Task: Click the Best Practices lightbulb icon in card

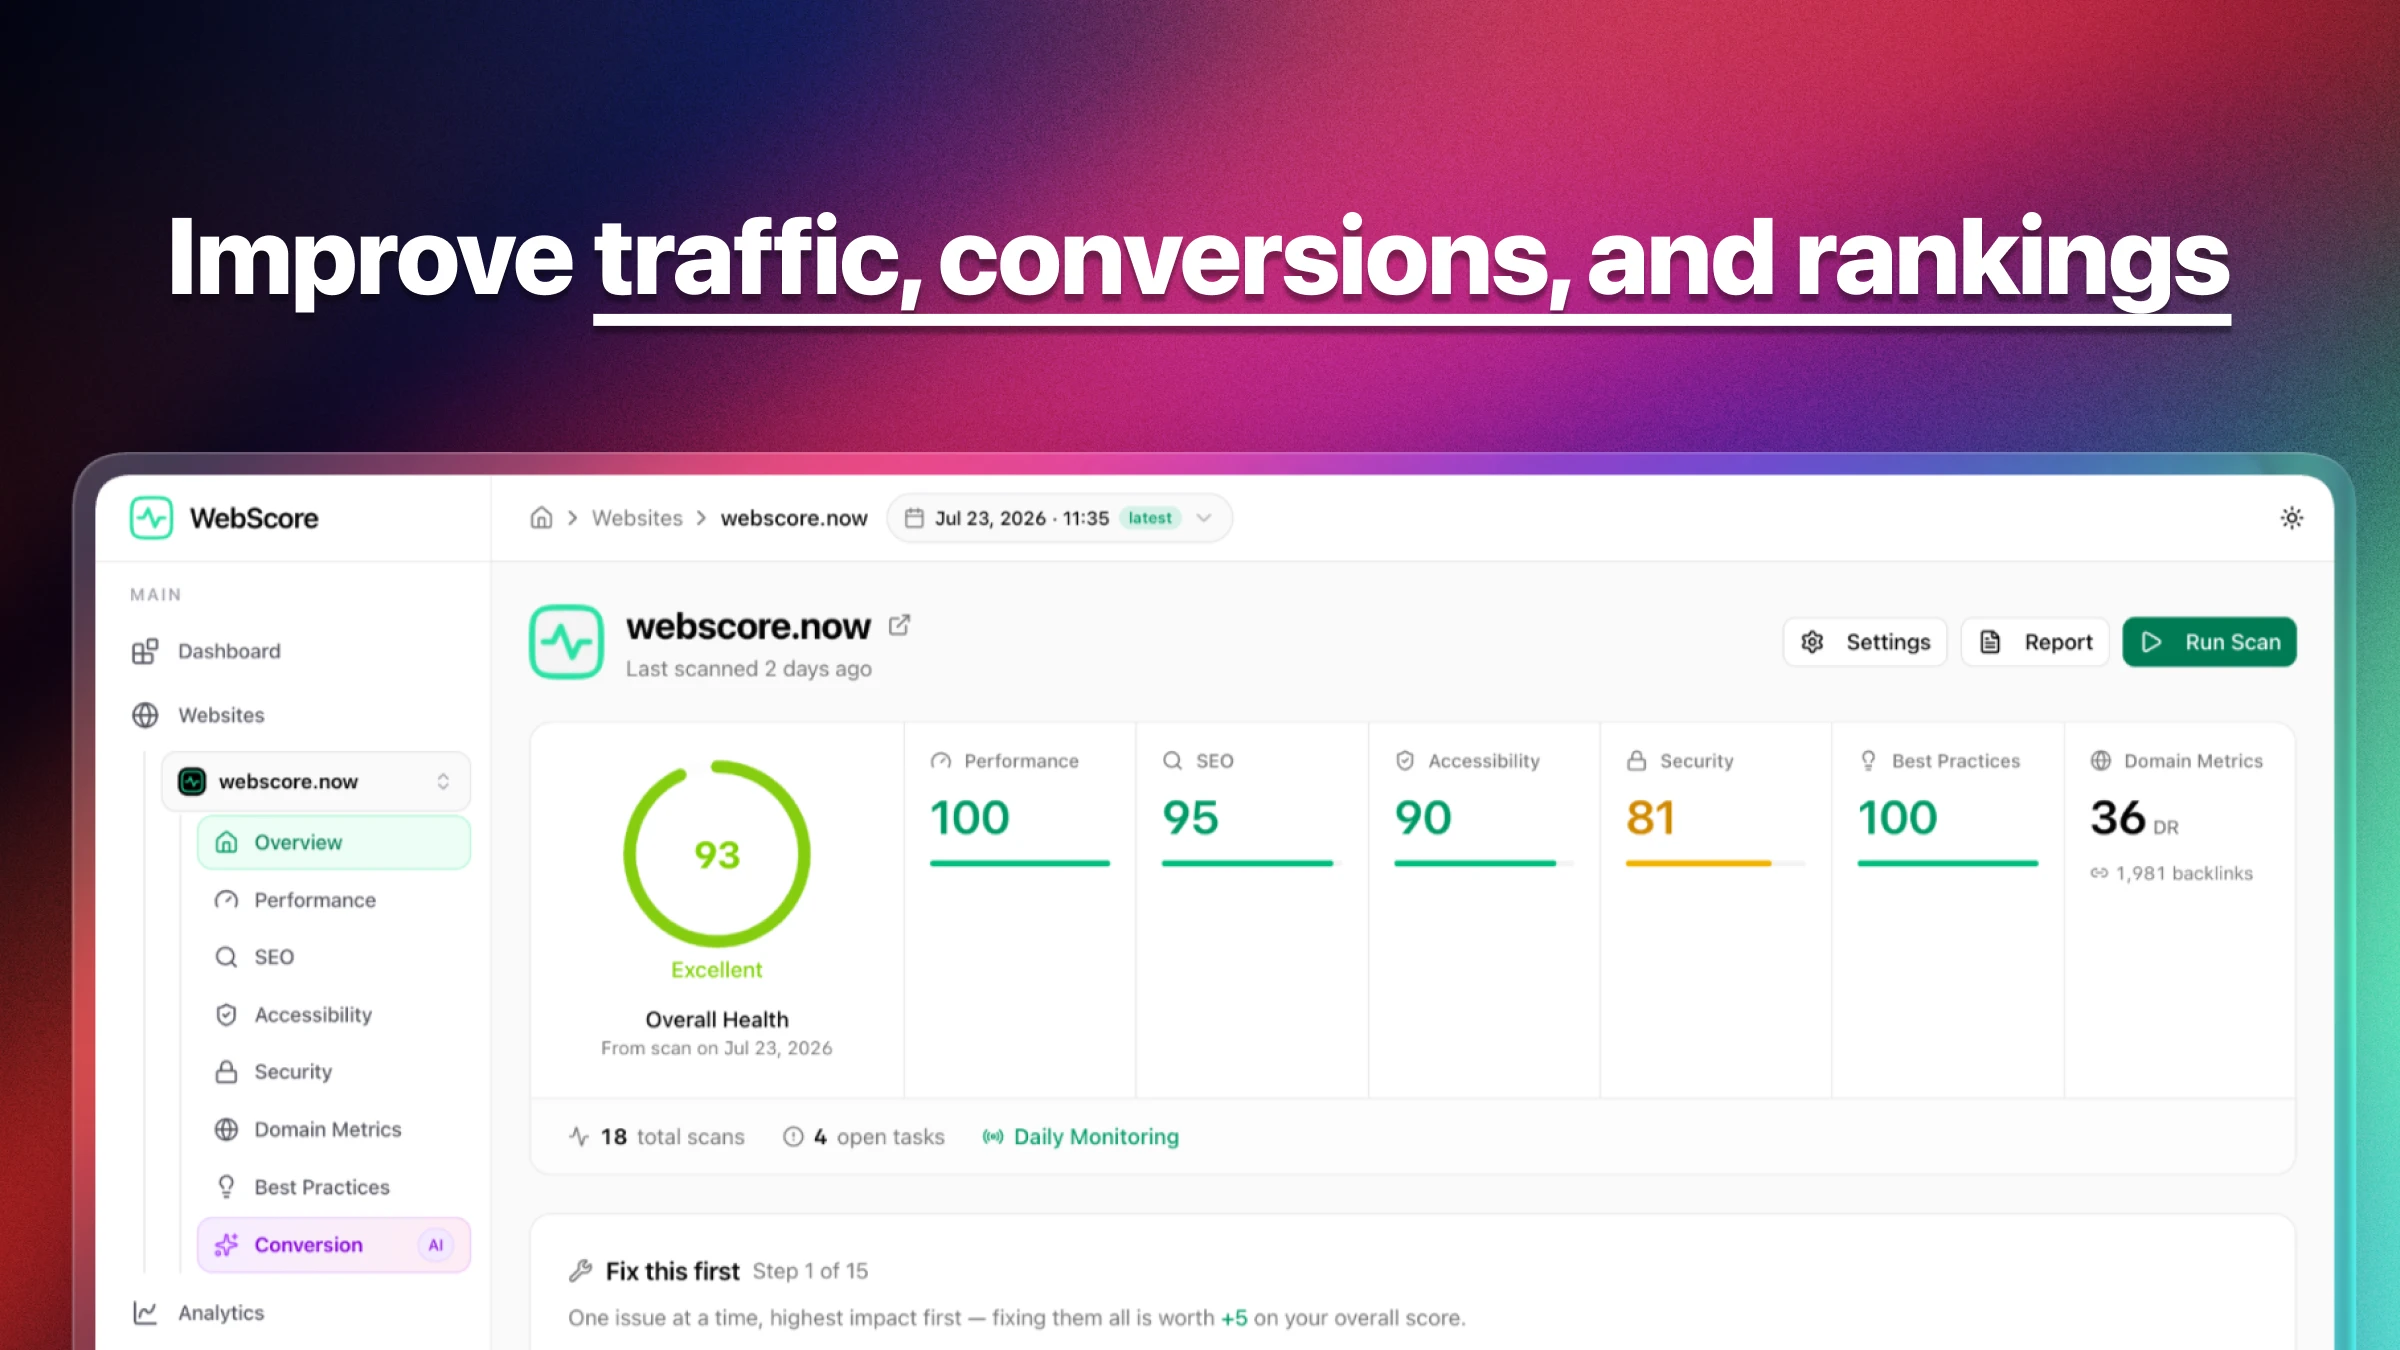Action: [x=1869, y=761]
